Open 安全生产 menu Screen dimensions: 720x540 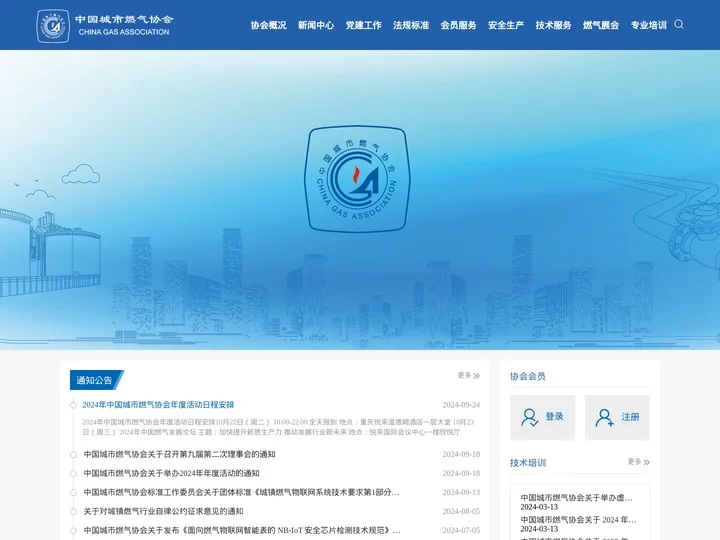coord(506,25)
